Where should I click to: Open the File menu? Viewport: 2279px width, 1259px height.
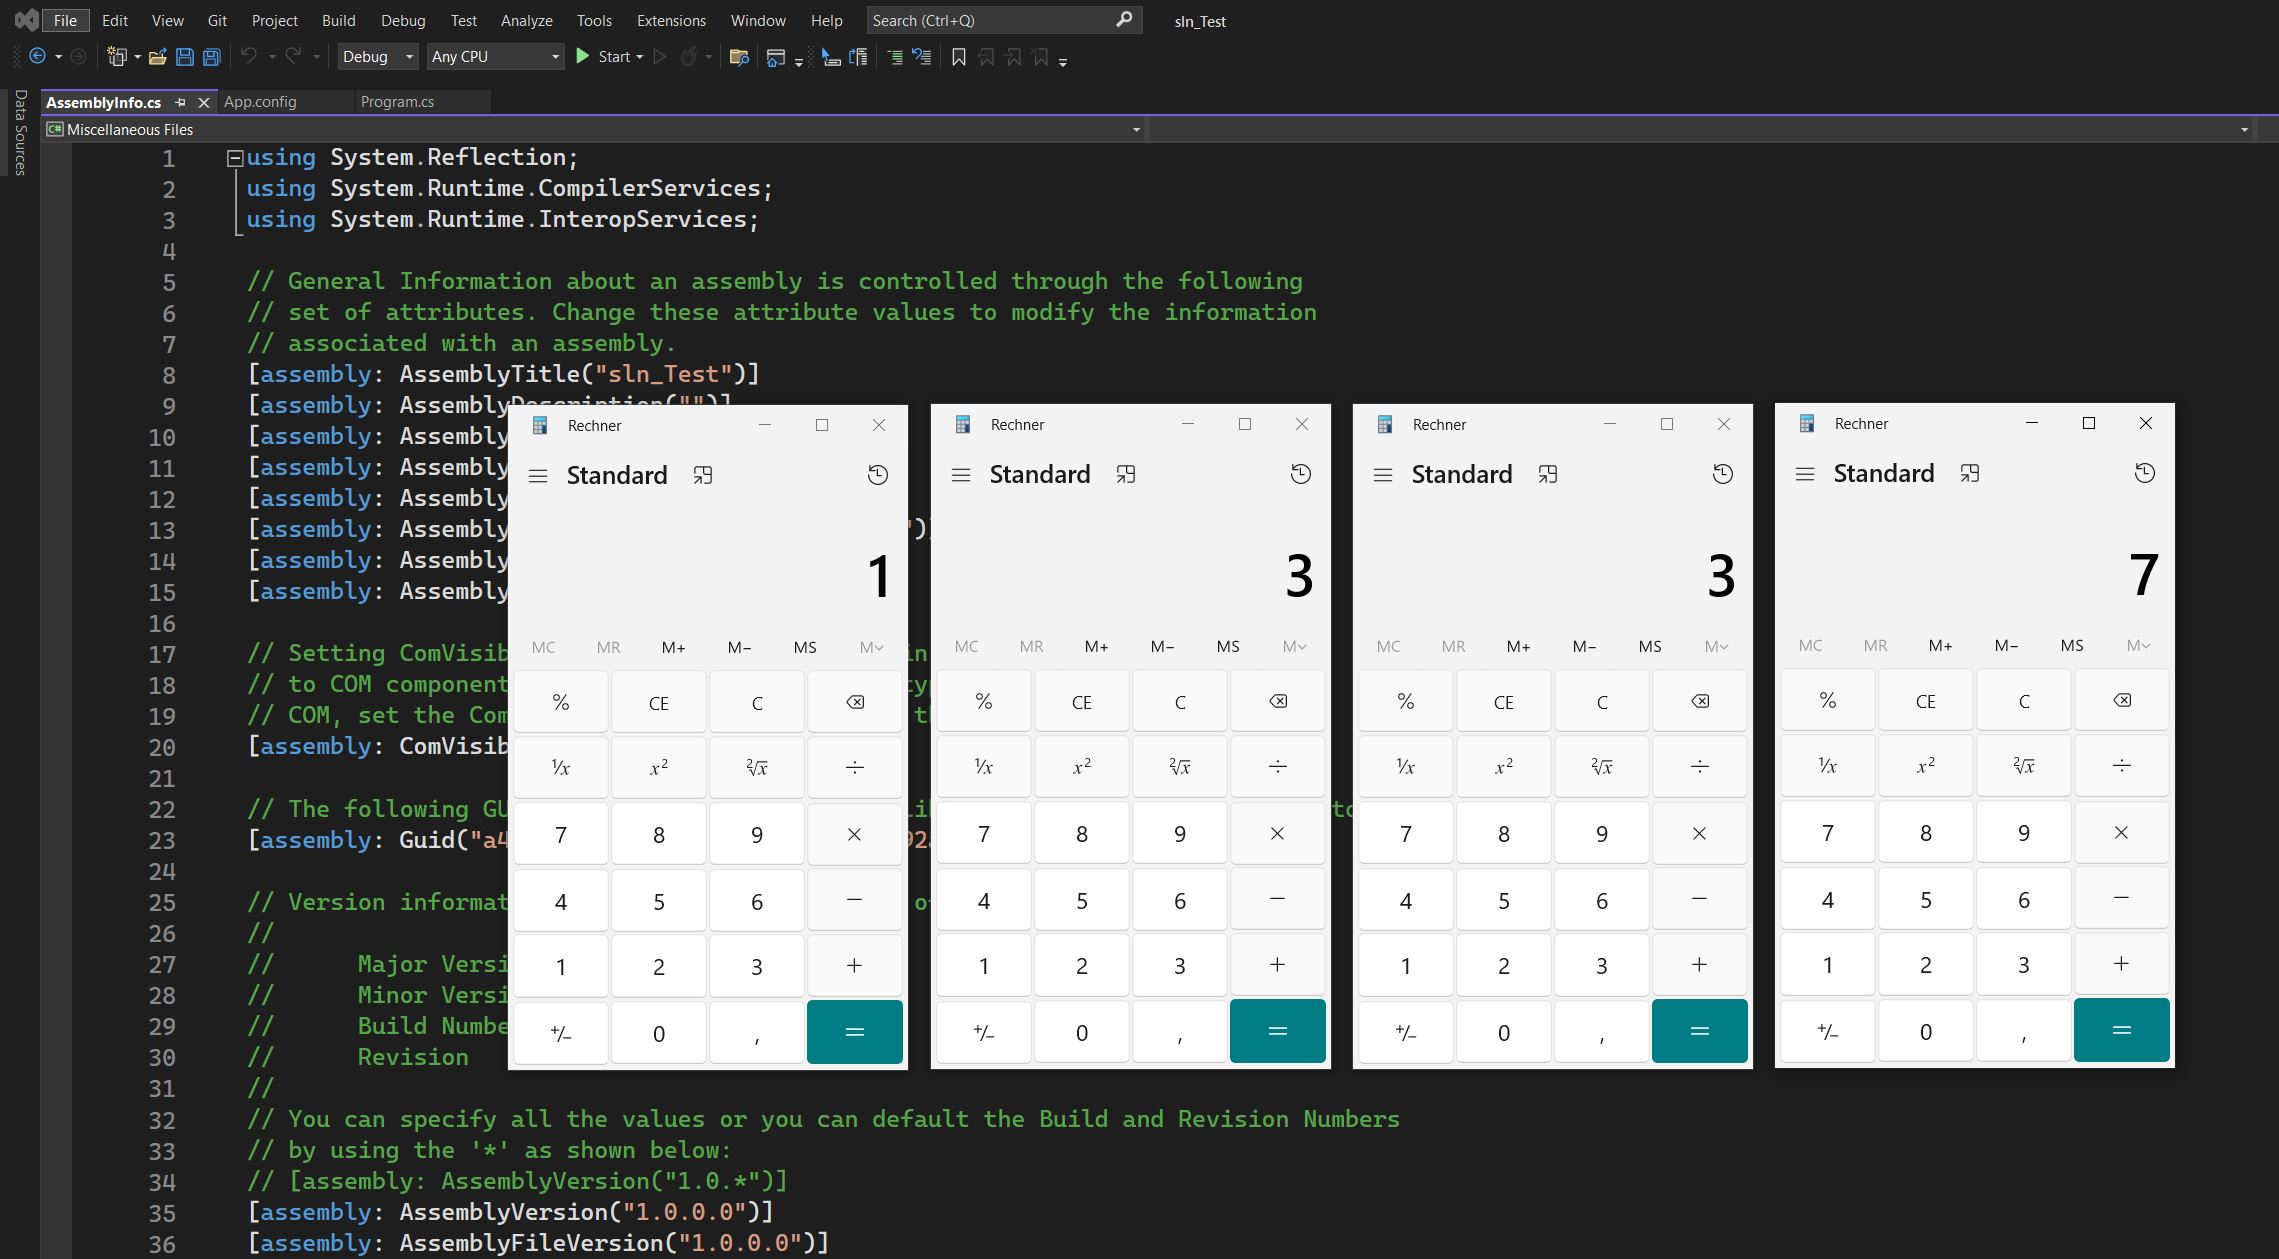(x=65, y=20)
